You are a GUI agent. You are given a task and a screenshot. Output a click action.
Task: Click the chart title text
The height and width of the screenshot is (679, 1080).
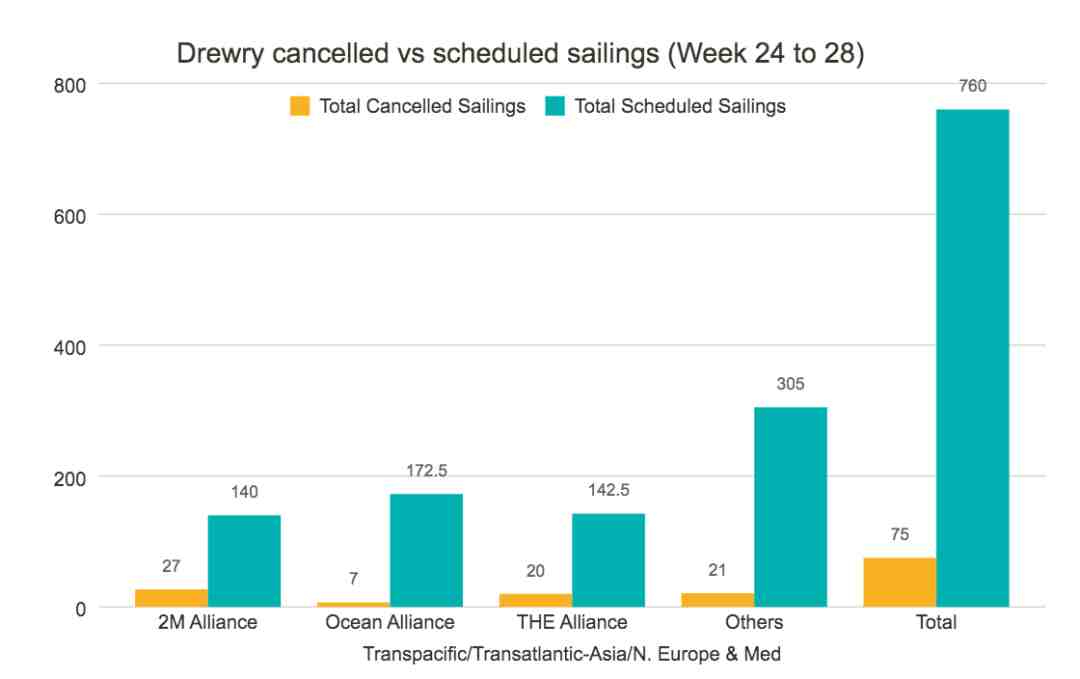[x=520, y=54]
